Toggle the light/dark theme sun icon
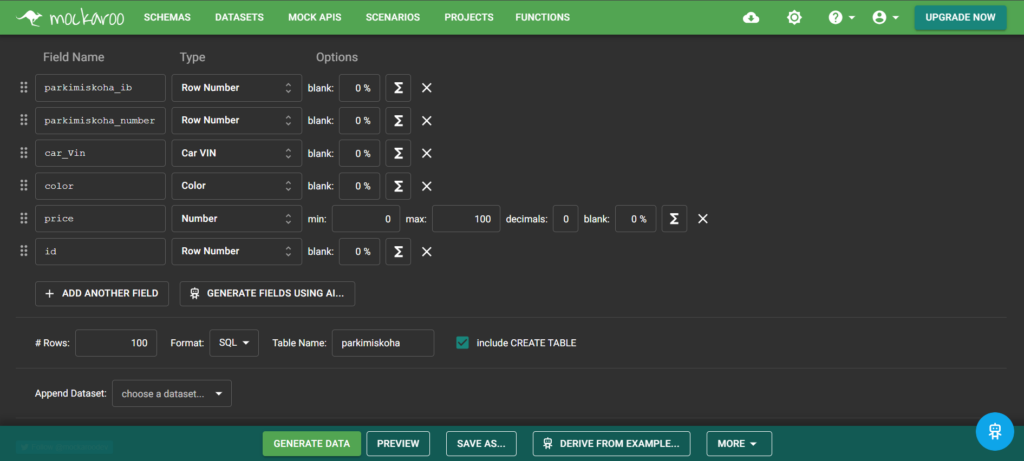The image size is (1024, 461). 794,18
